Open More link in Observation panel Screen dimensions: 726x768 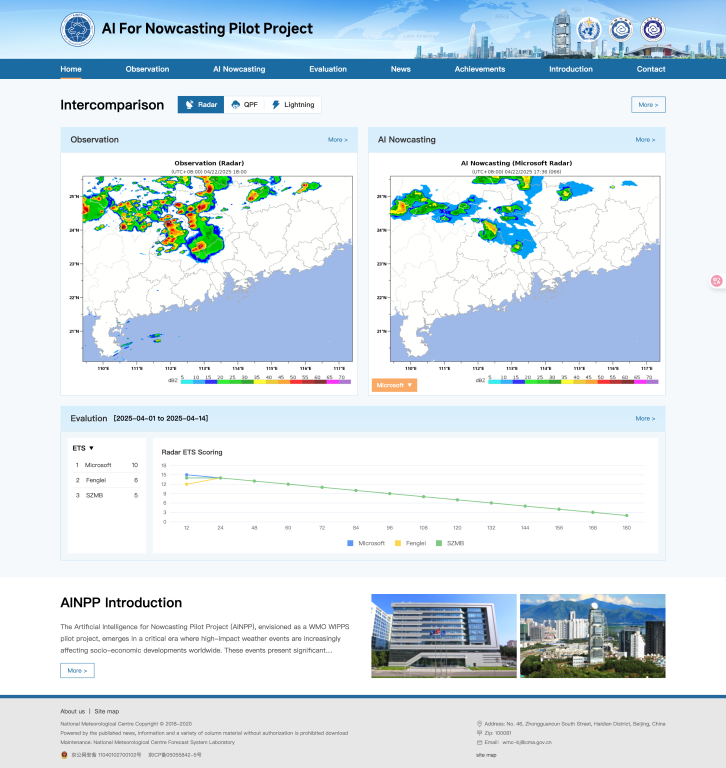(x=338, y=140)
